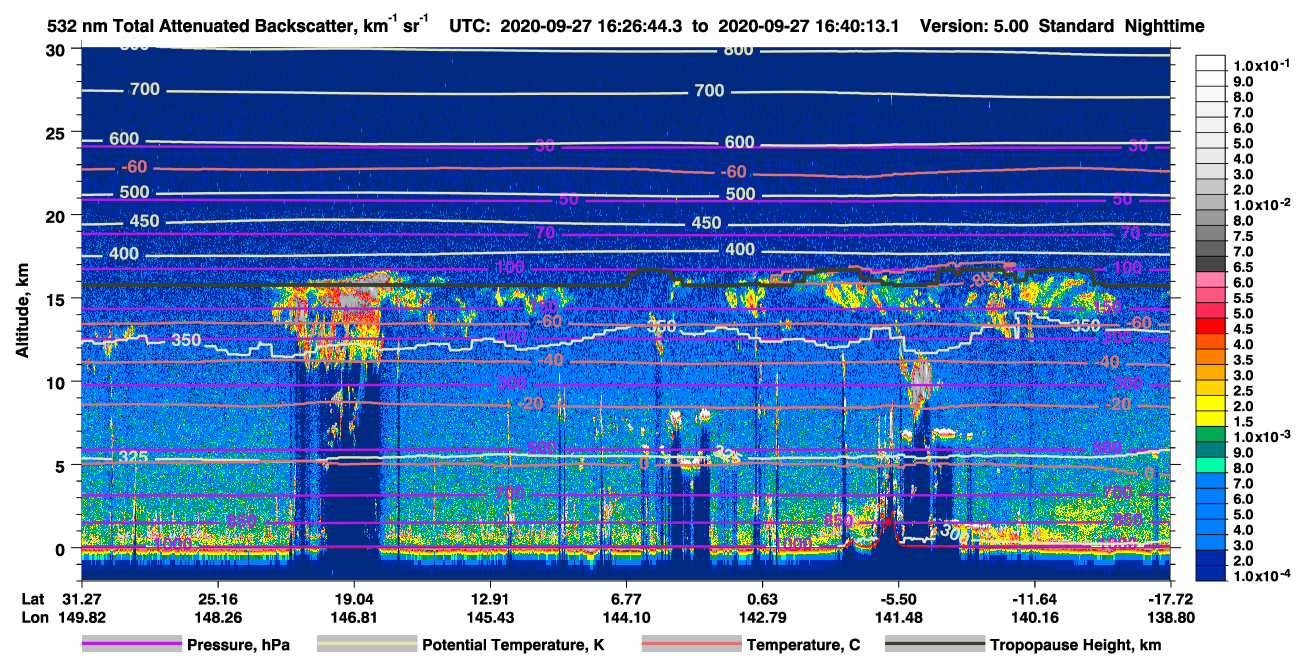This screenshot has height=667, width=1300.
Task: Click colorbar label 5.5
Action: 1245,298
